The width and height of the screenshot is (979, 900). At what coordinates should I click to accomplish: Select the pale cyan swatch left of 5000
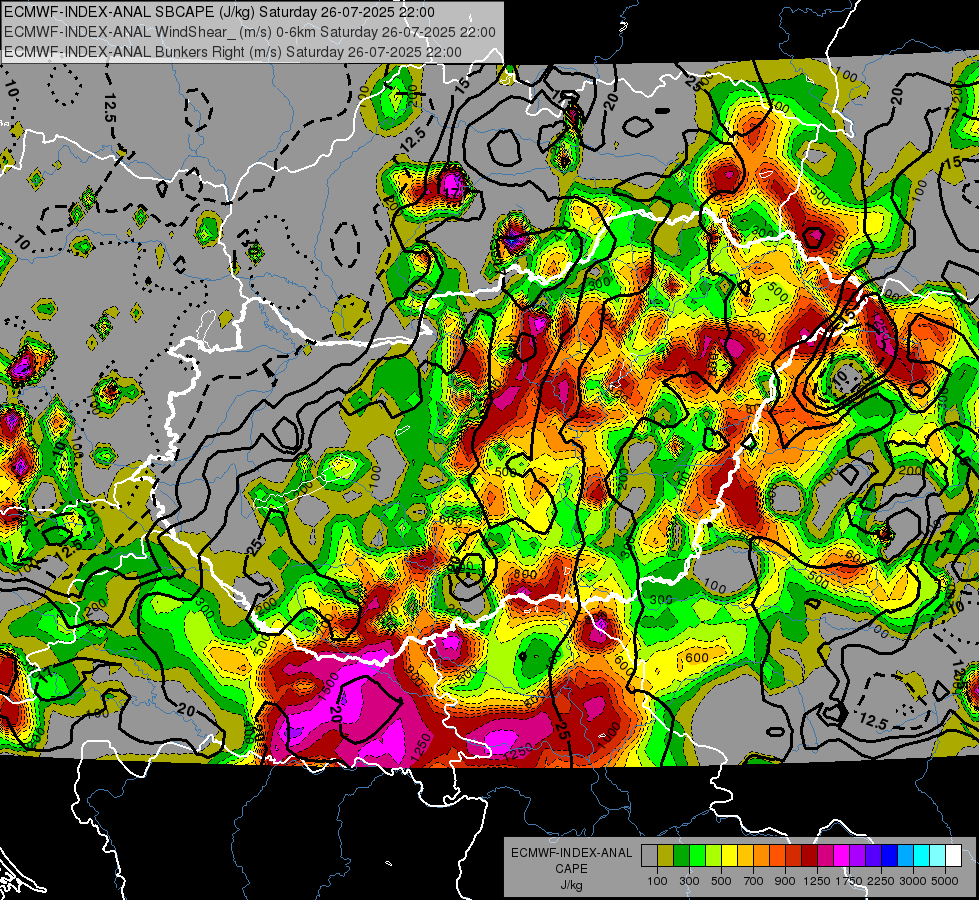[x=938, y=855]
